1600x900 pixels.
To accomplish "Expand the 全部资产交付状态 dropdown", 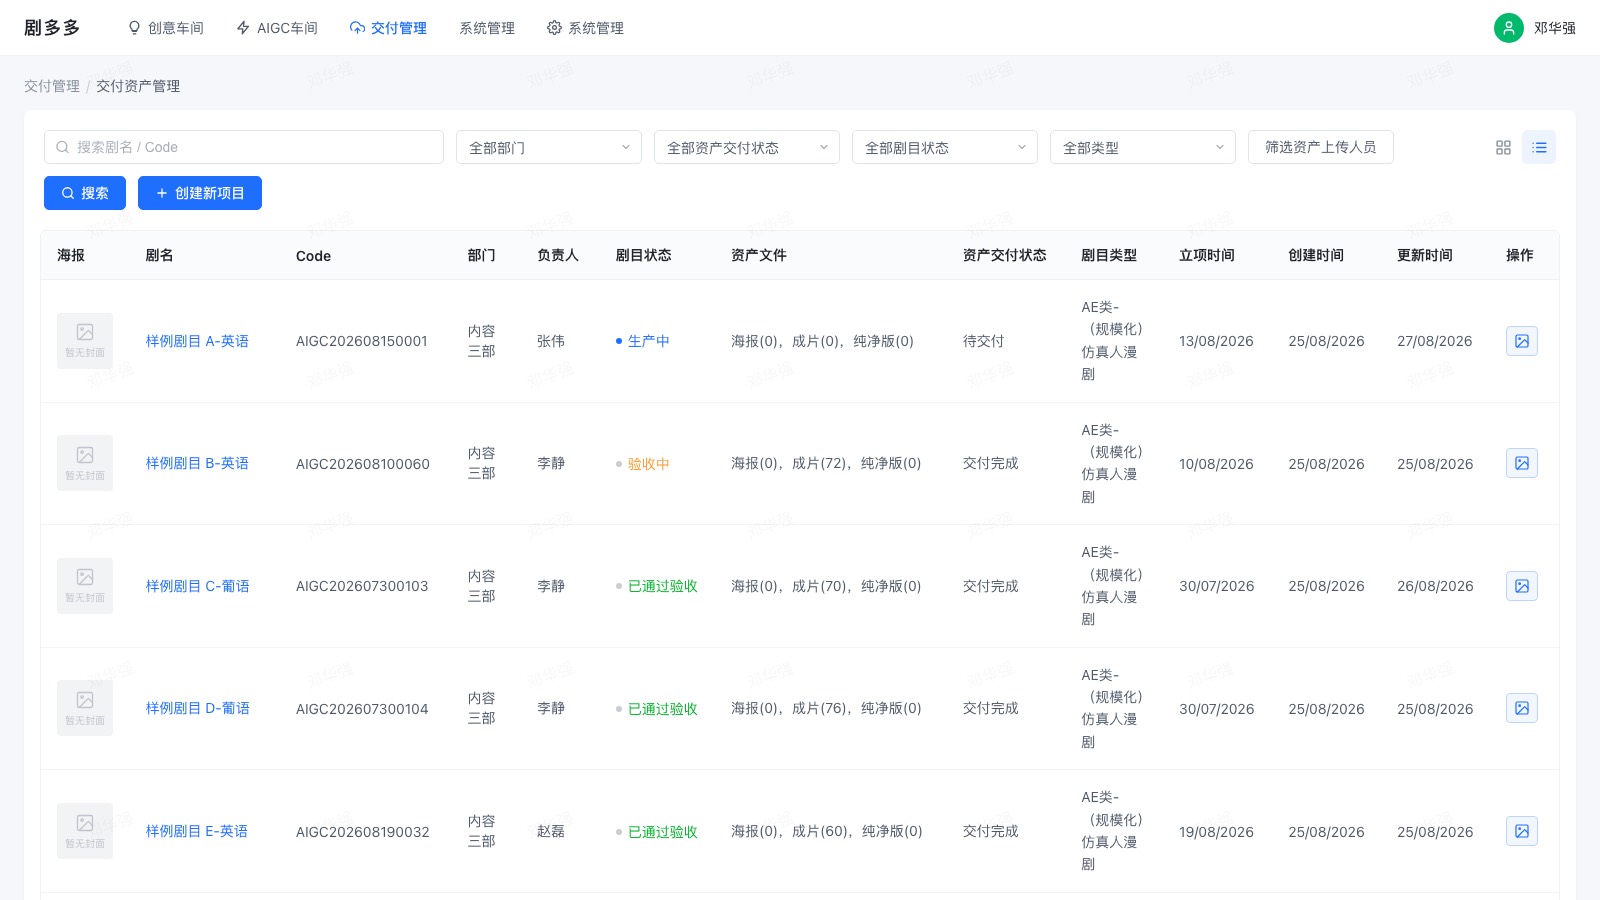I will (x=747, y=147).
